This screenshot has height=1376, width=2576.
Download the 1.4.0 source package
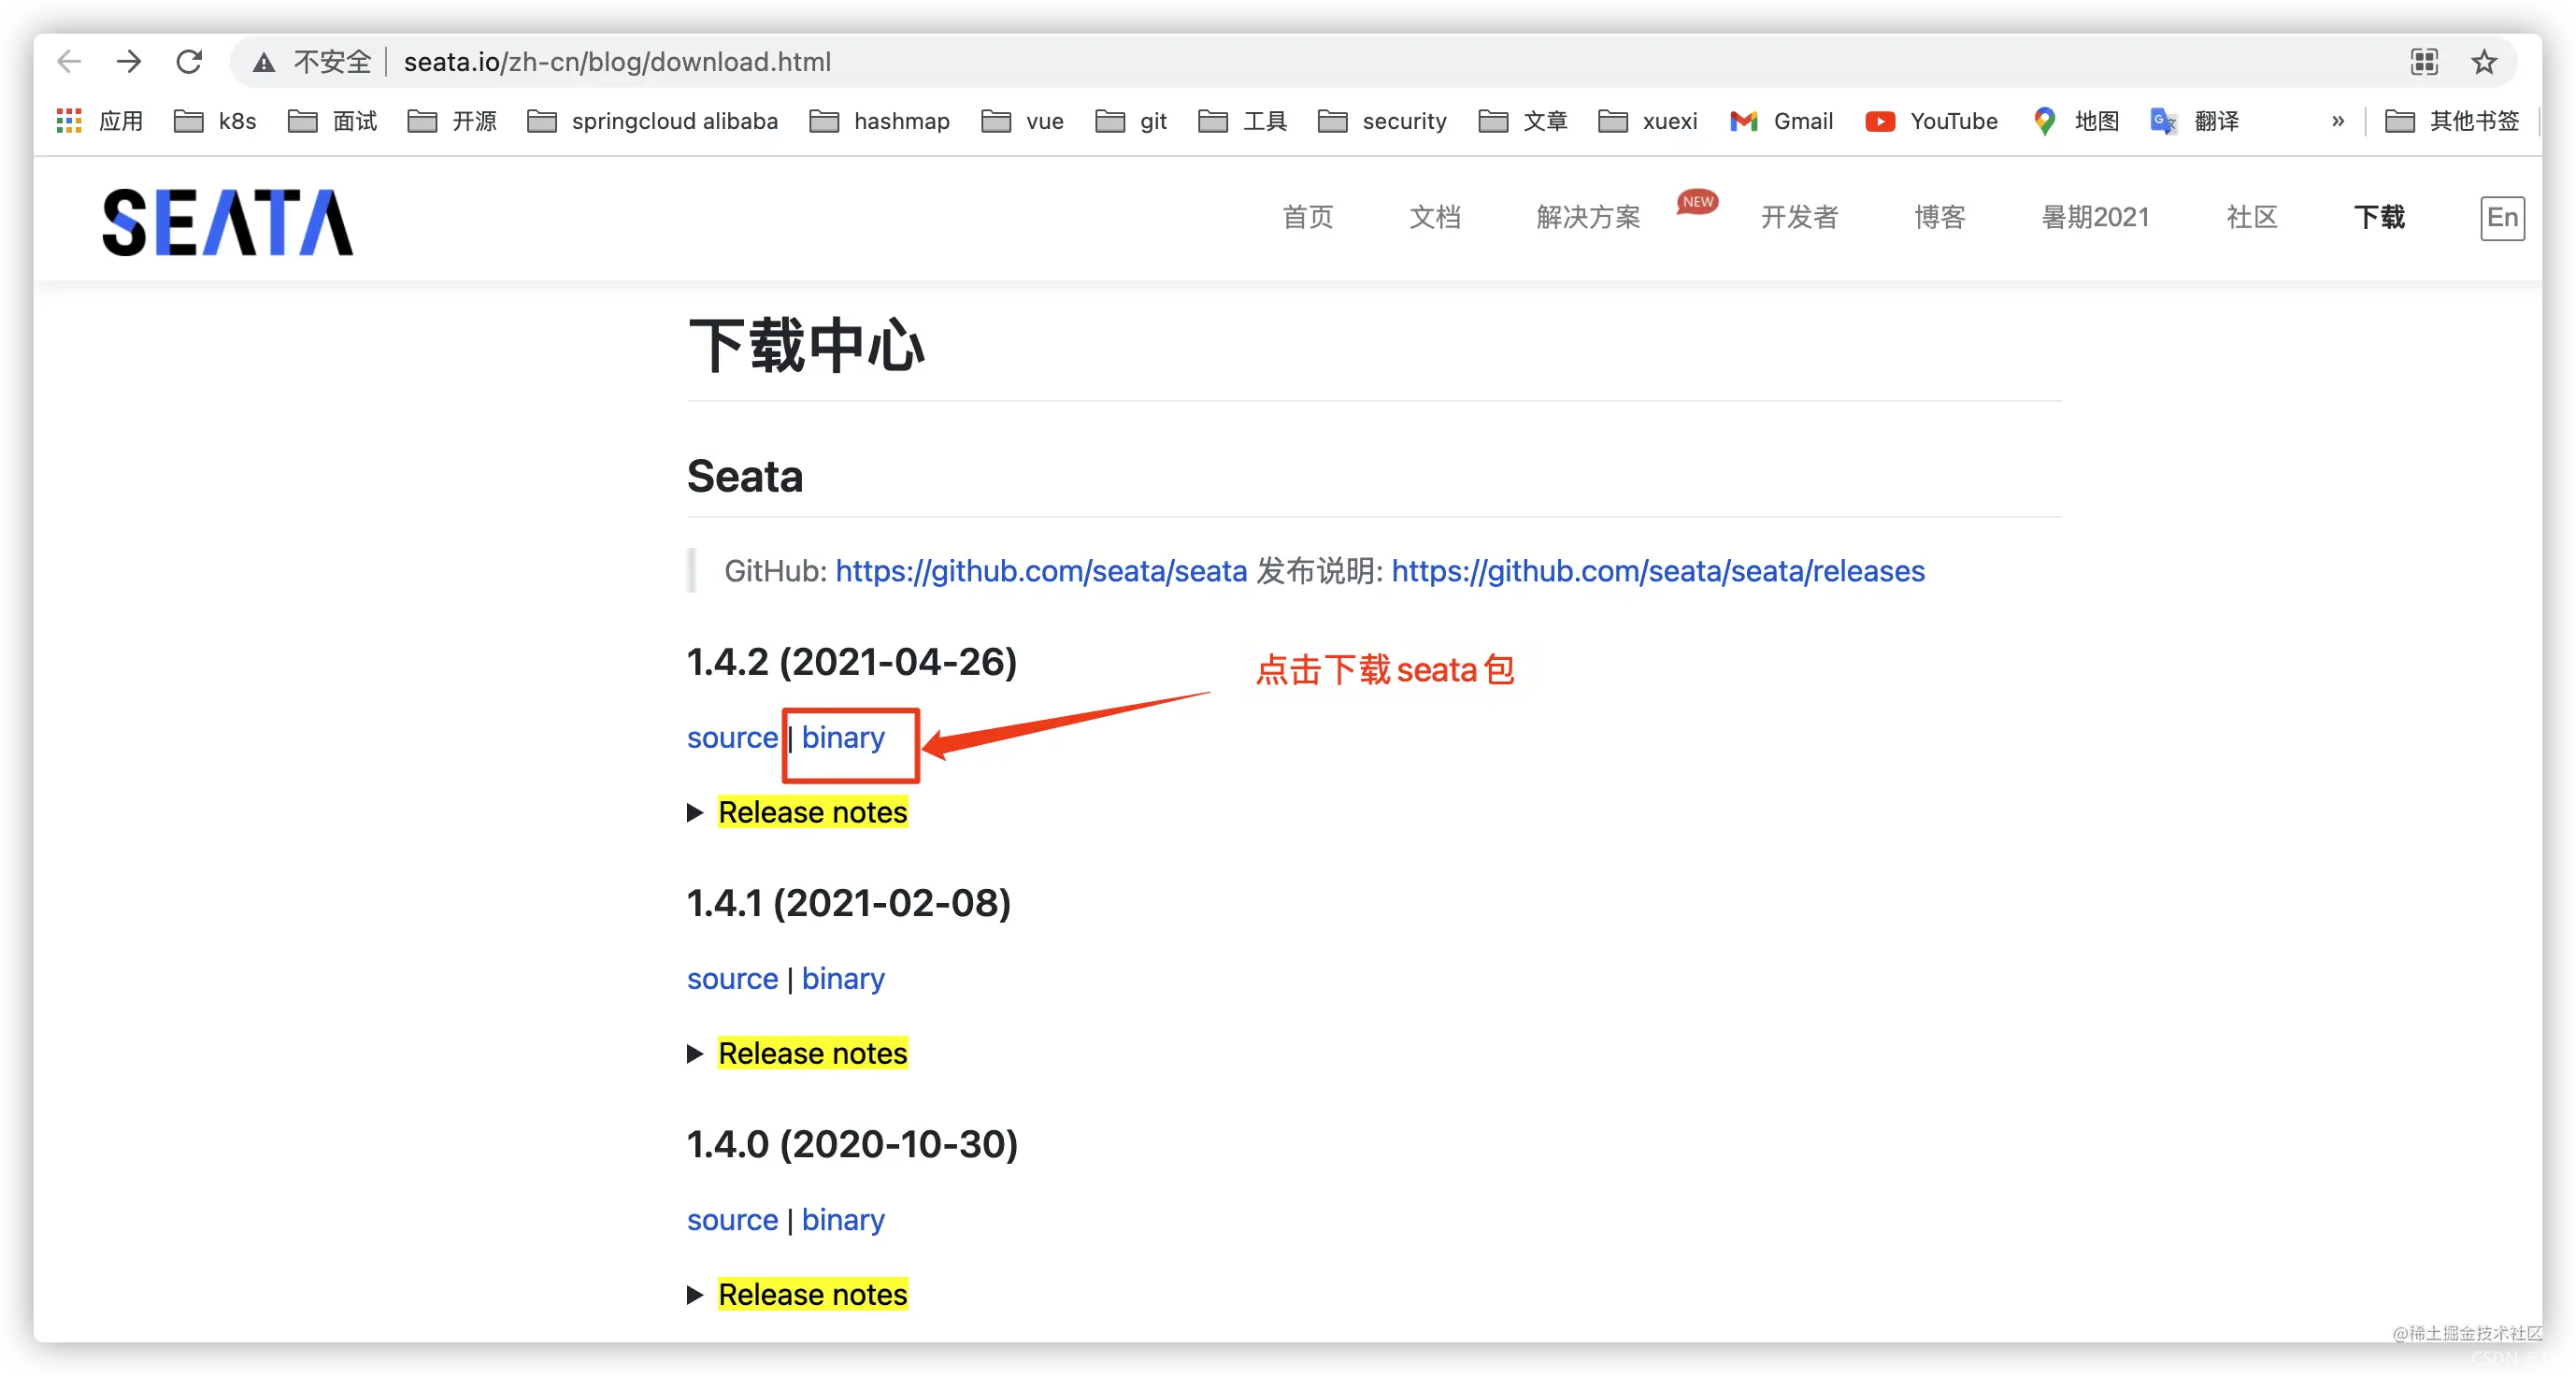[x=732, y=1220]
